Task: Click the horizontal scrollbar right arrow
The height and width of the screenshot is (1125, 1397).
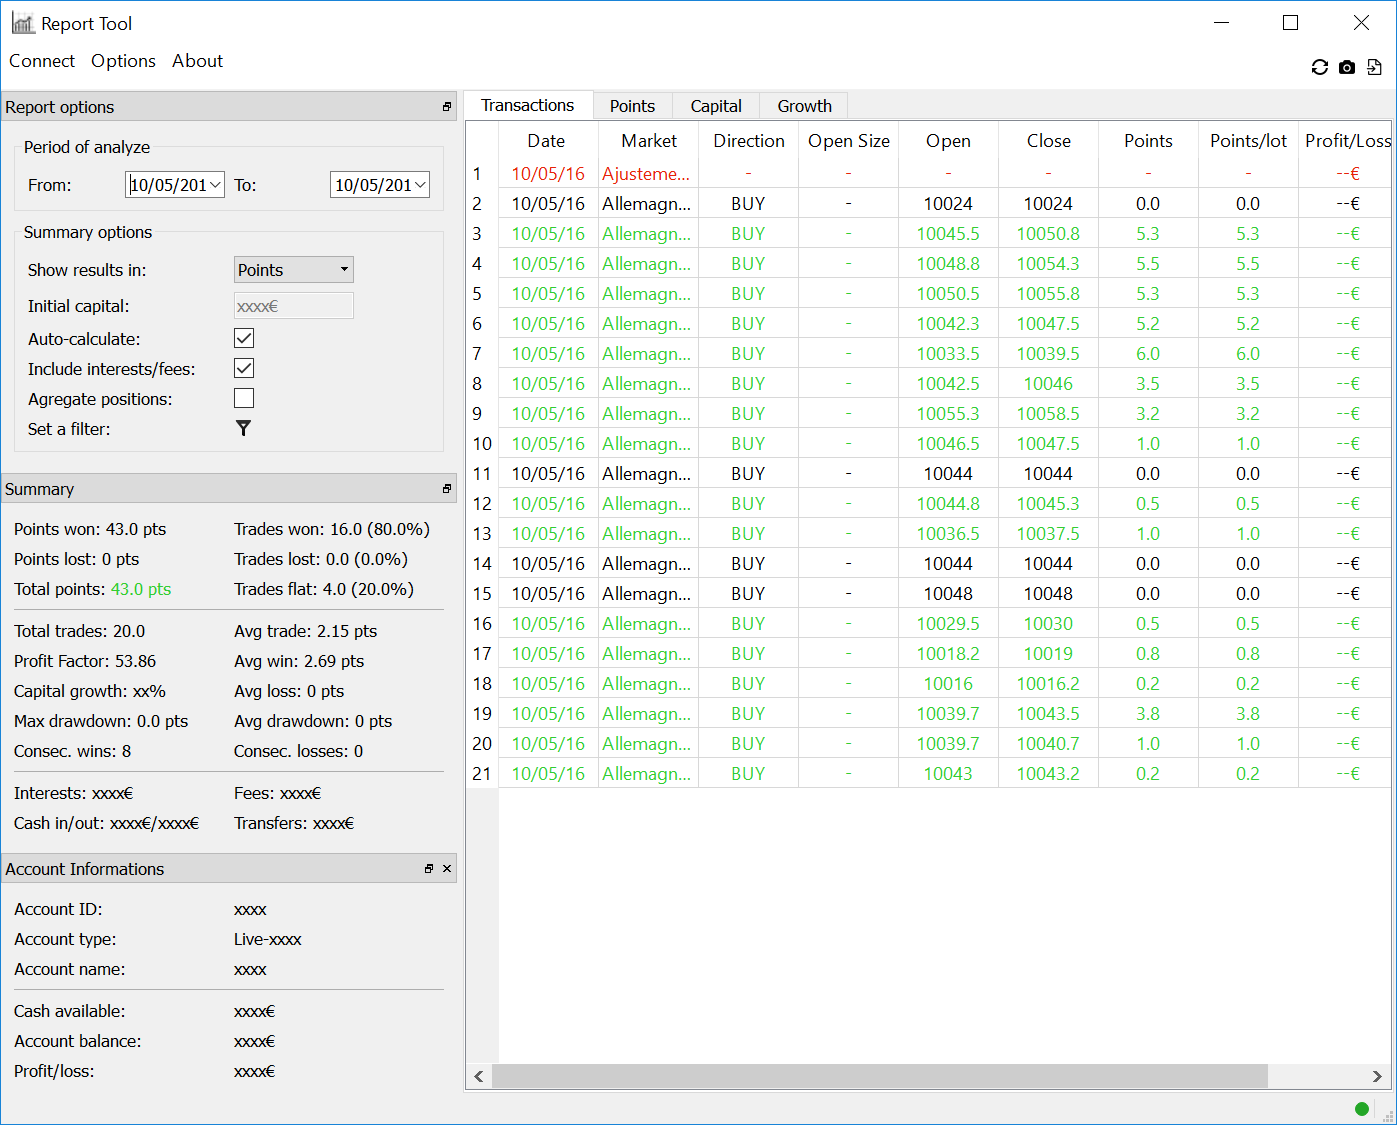Action: [x=1377, y=1076]
